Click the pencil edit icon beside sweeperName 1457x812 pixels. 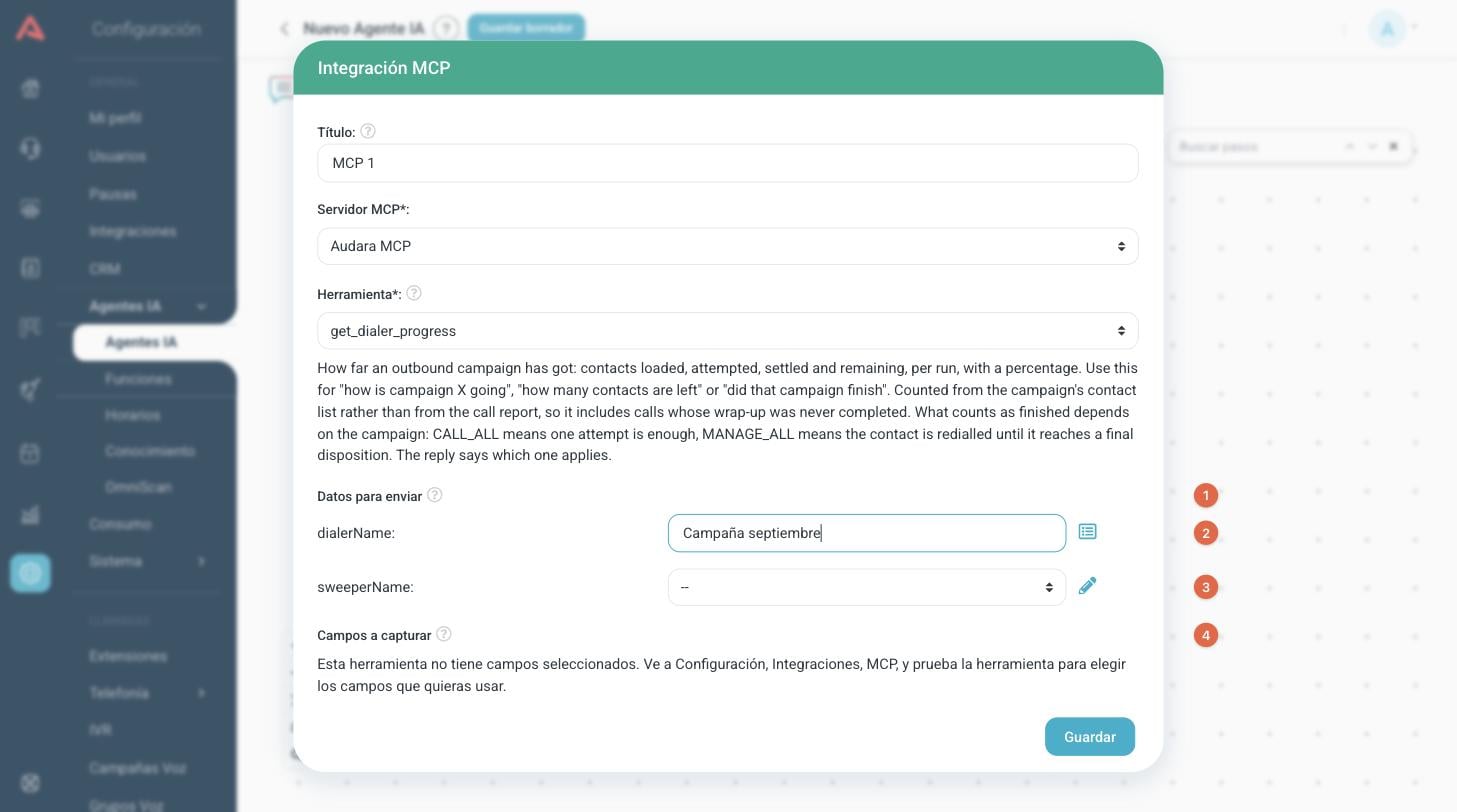(x=1087, y=586)
